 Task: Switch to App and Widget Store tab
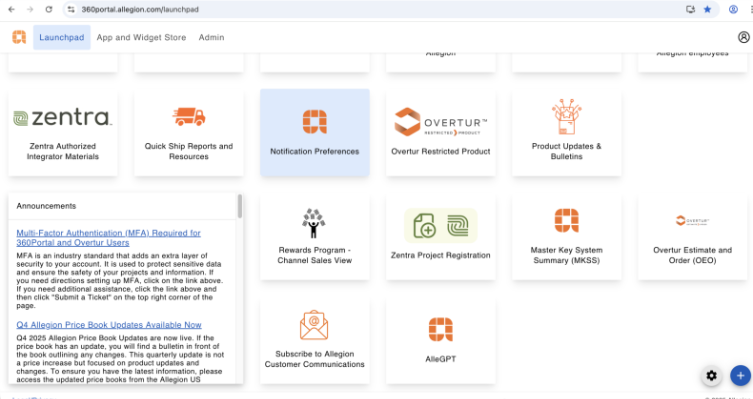point(141,37)
